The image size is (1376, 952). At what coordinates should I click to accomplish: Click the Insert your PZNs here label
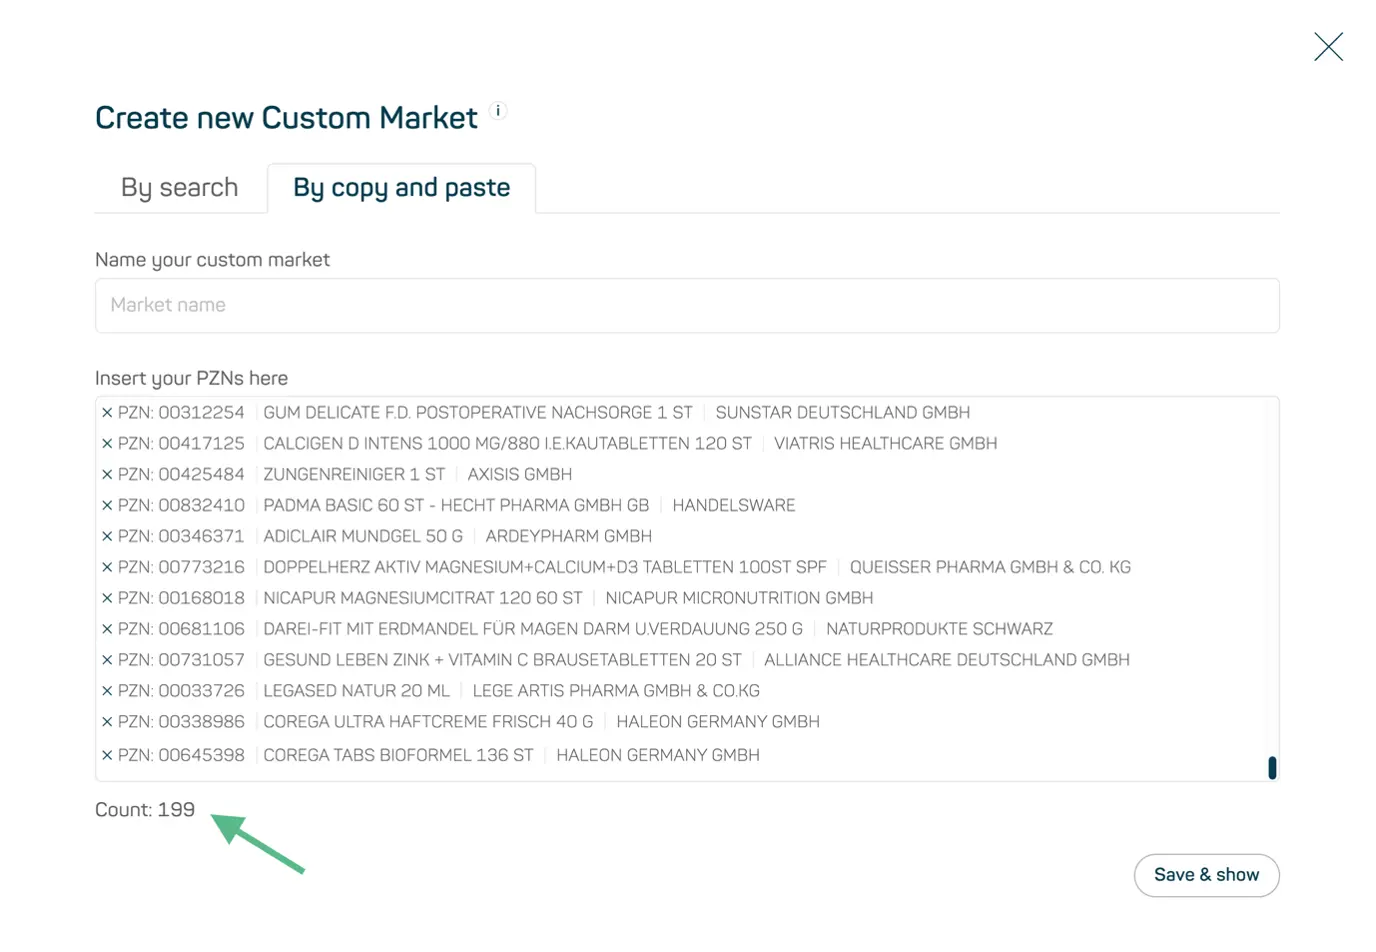tap(191, 379)
